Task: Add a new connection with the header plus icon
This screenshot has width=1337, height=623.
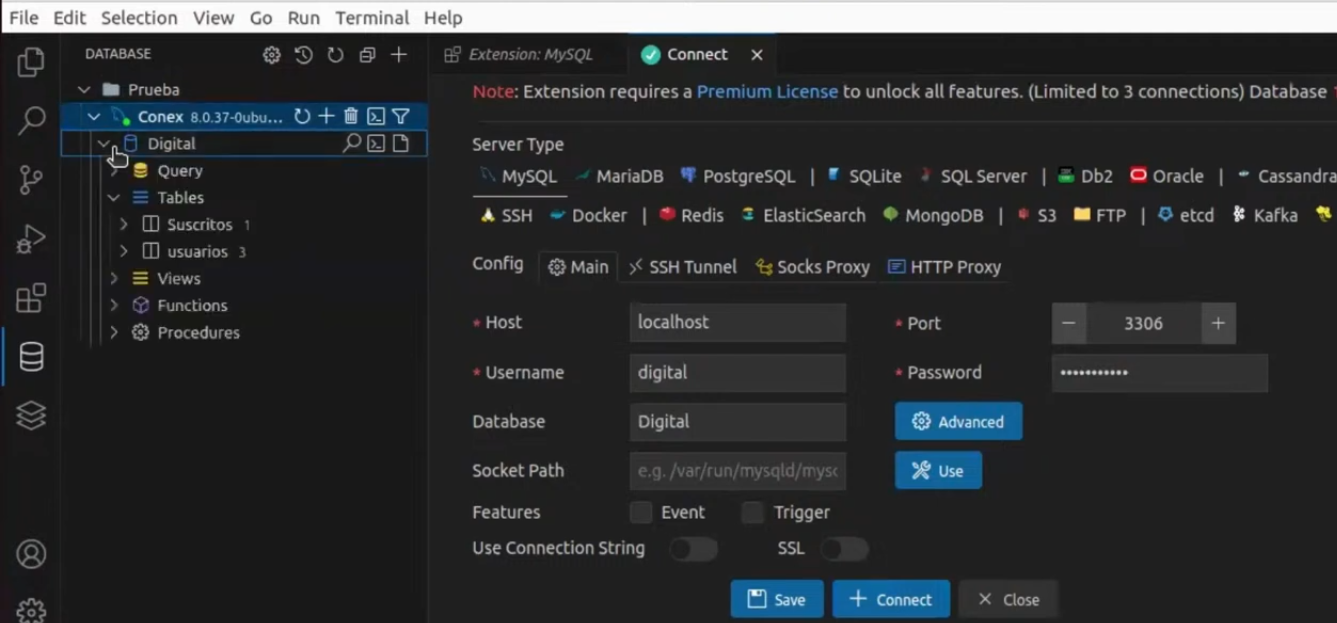Action: click(399, 55)
